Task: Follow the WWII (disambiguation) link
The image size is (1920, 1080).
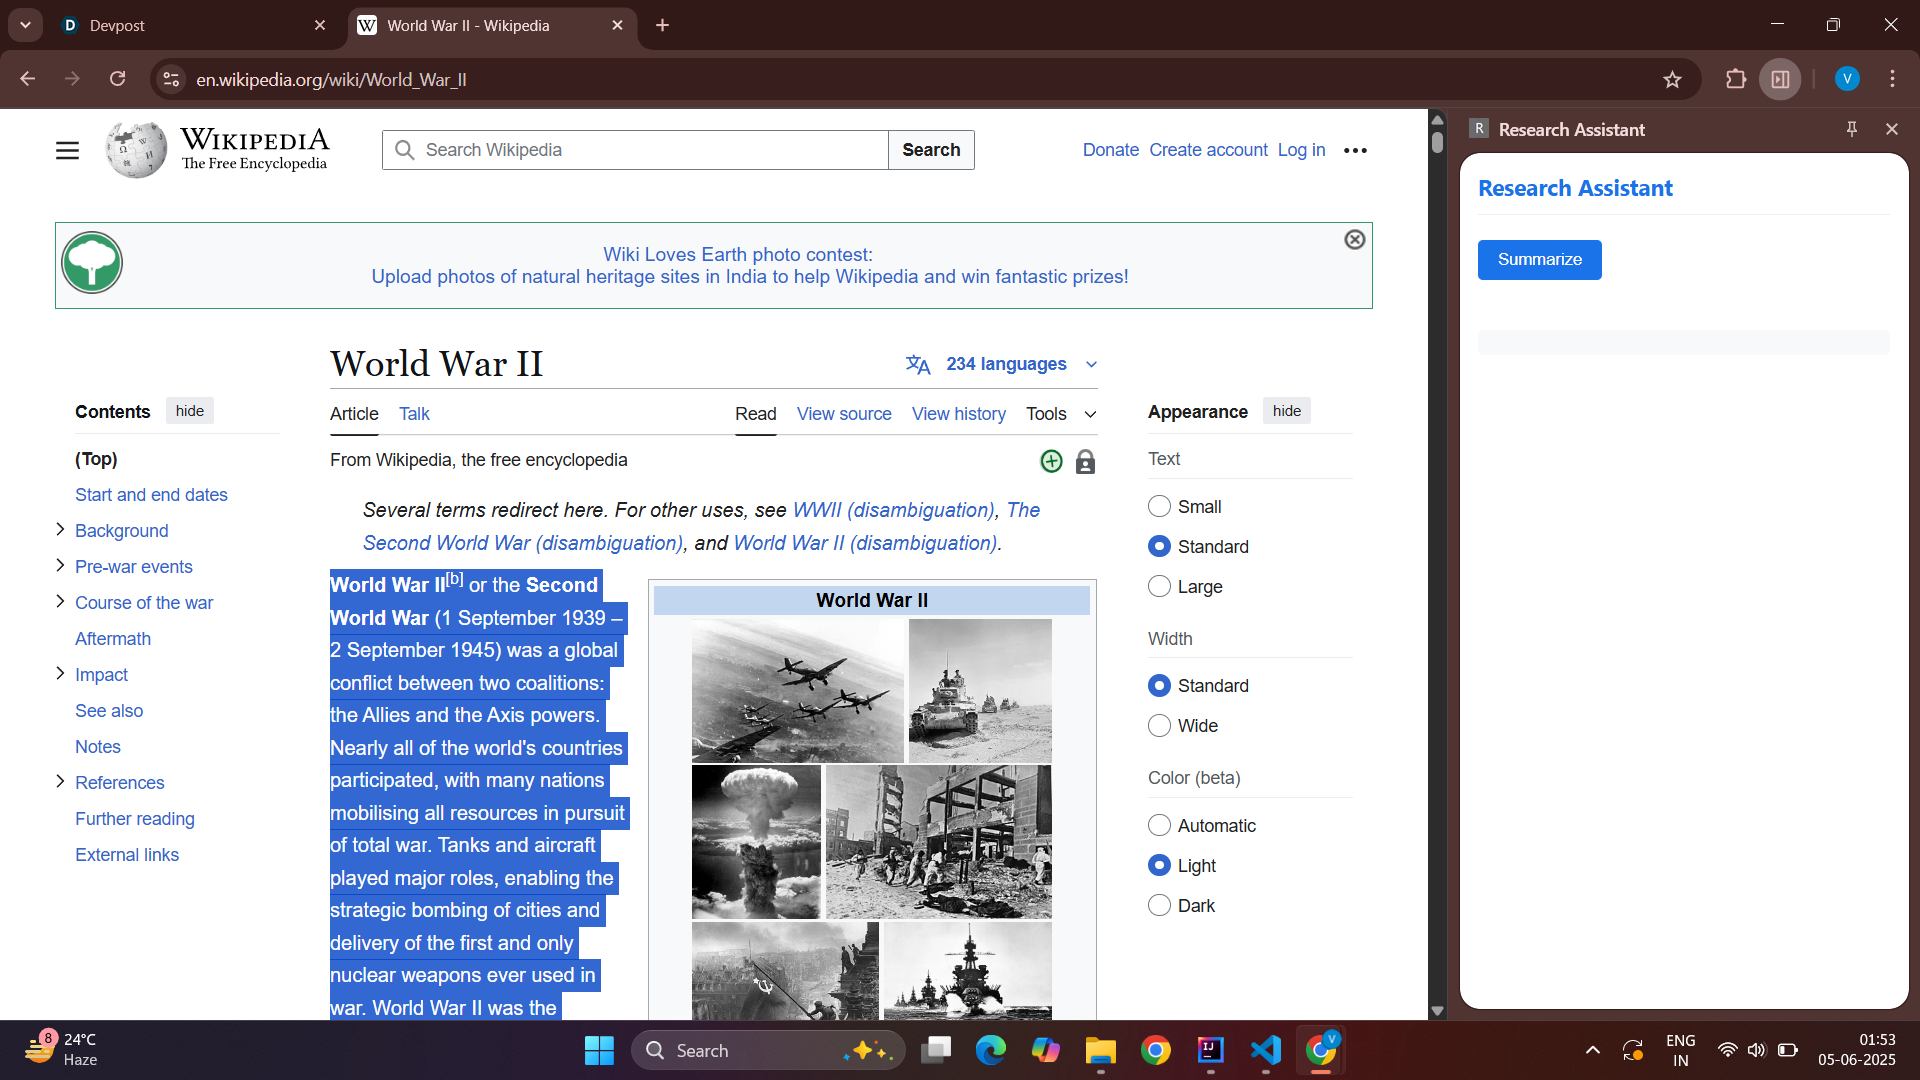Action: [893, 510]
